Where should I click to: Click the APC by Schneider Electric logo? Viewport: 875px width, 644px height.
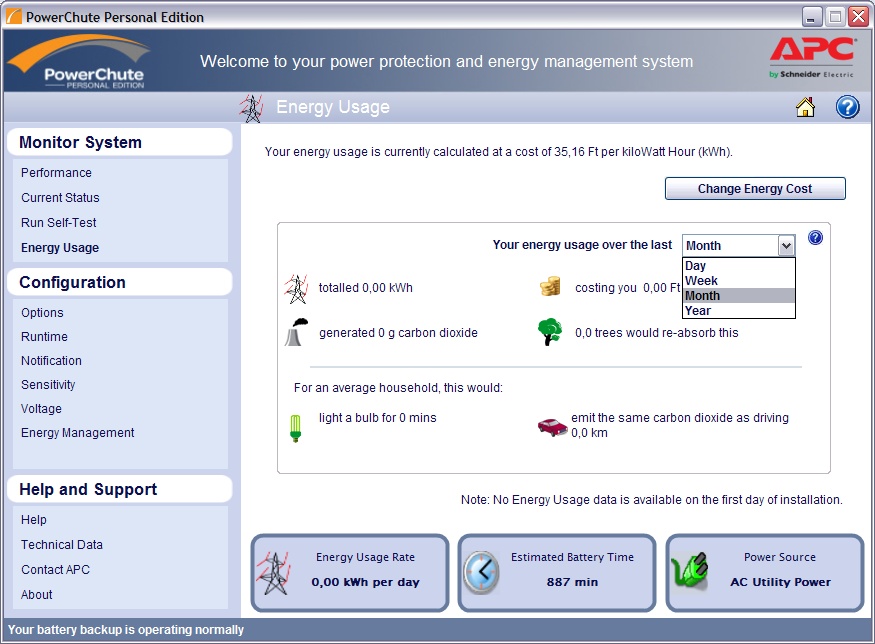[x=812, y=57]
